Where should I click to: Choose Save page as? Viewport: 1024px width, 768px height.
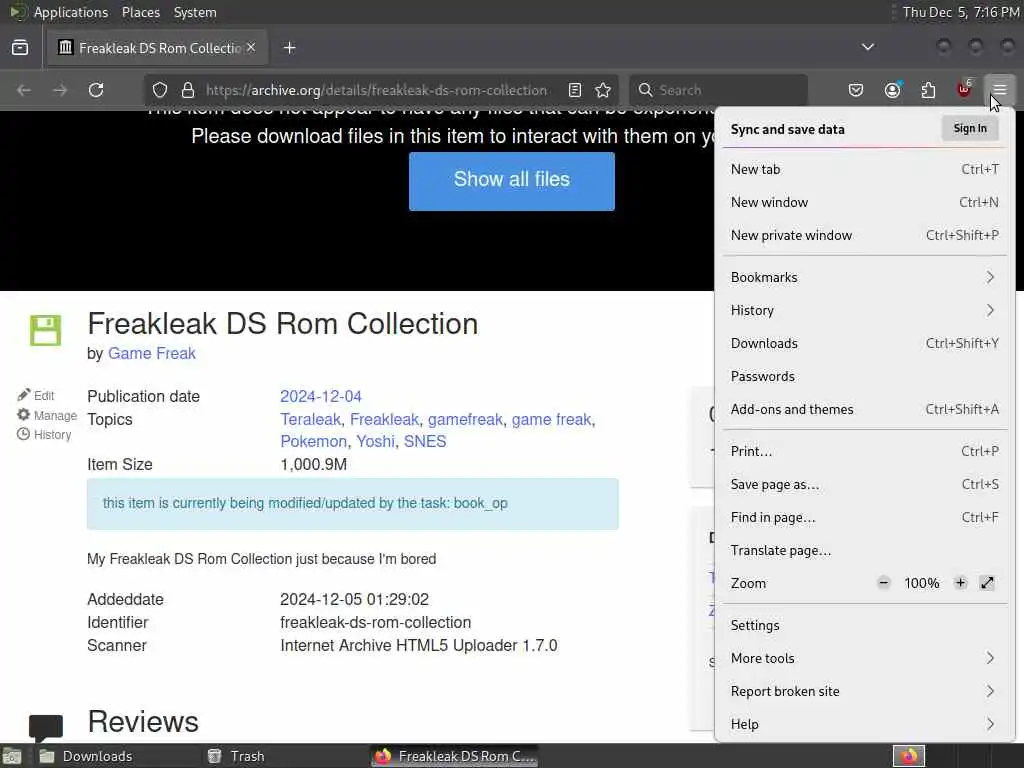pos(865,485)
